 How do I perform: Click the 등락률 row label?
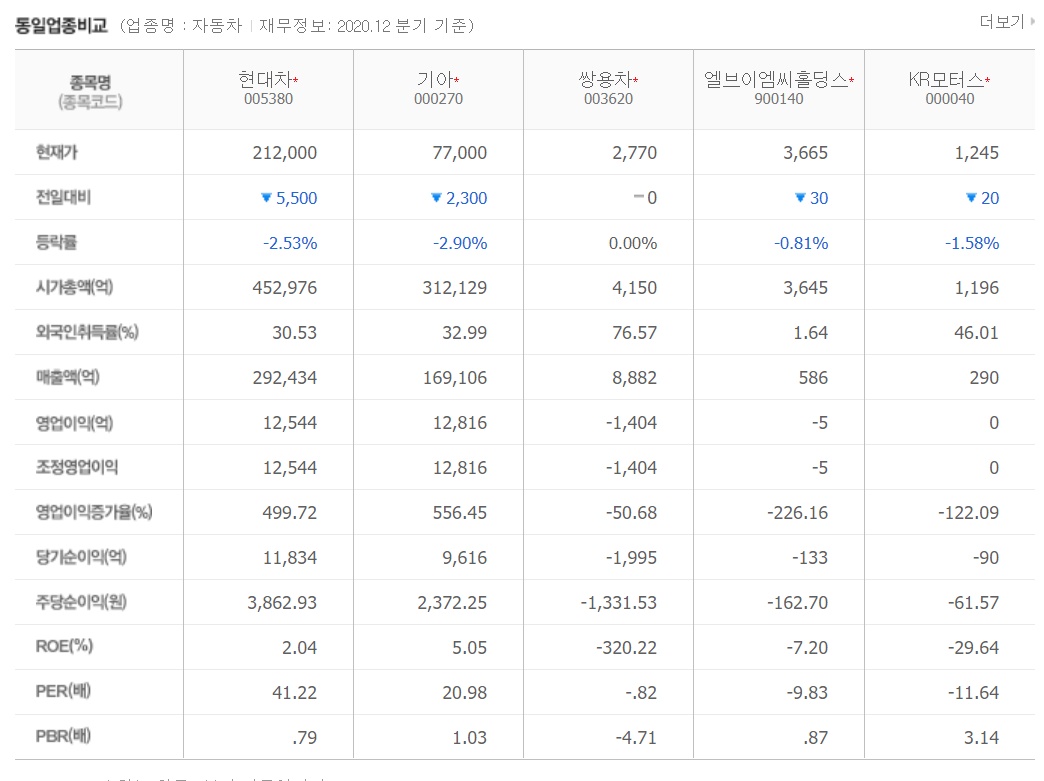point(56,242)
